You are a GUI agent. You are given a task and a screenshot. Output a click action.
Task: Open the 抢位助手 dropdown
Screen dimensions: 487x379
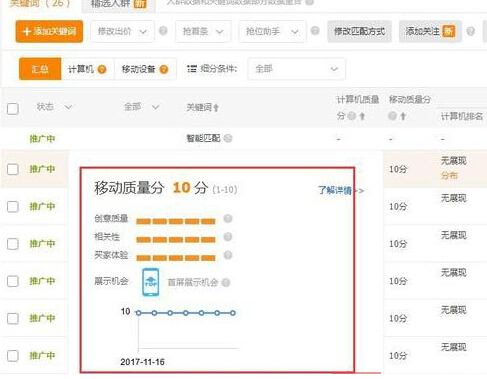click(272, 32)
